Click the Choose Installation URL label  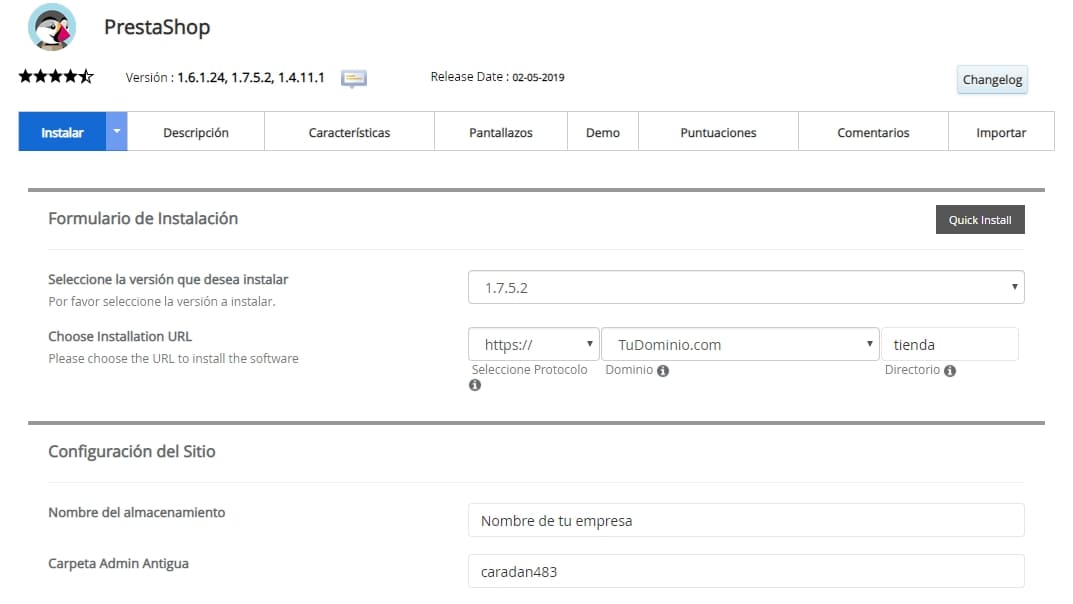tap(120, 337)
